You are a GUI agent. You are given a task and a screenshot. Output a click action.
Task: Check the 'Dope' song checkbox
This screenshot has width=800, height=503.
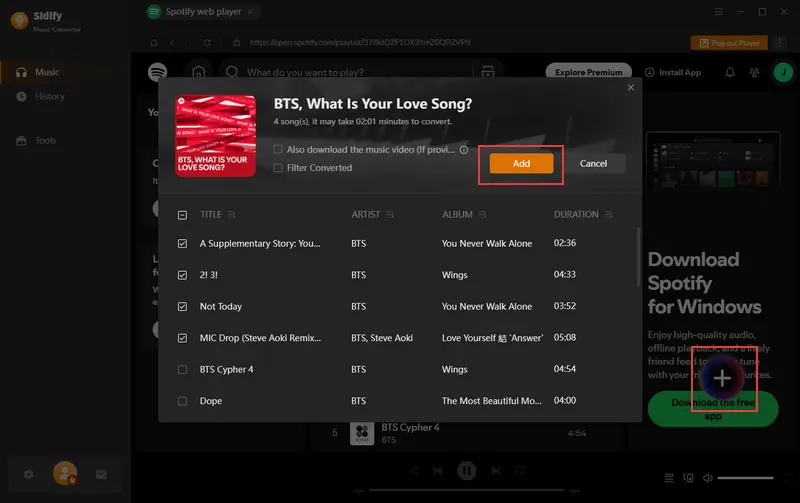point(182,401)
